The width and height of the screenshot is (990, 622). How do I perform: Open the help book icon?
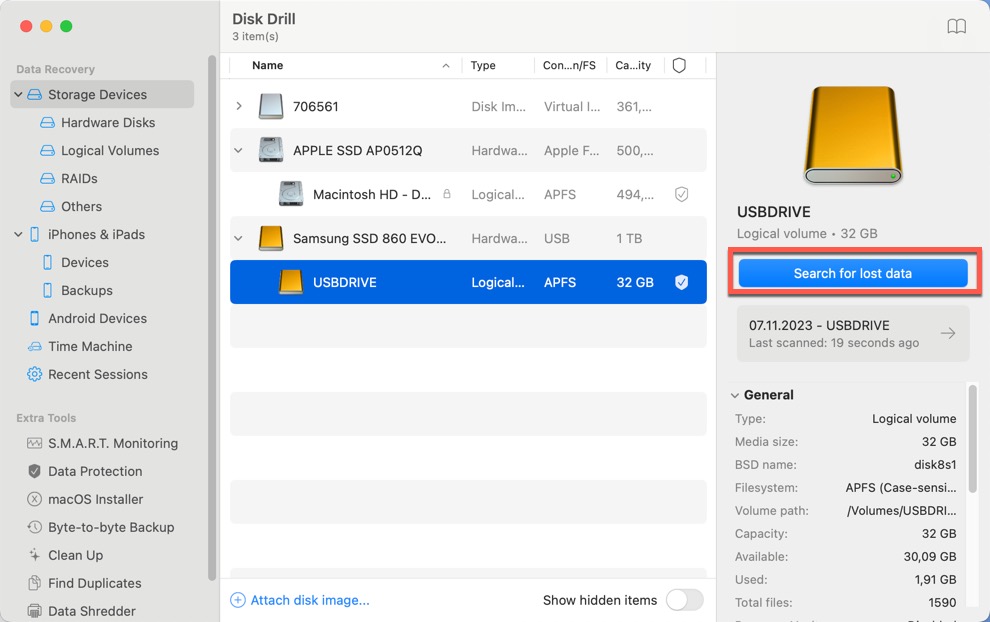coord(957,27)
